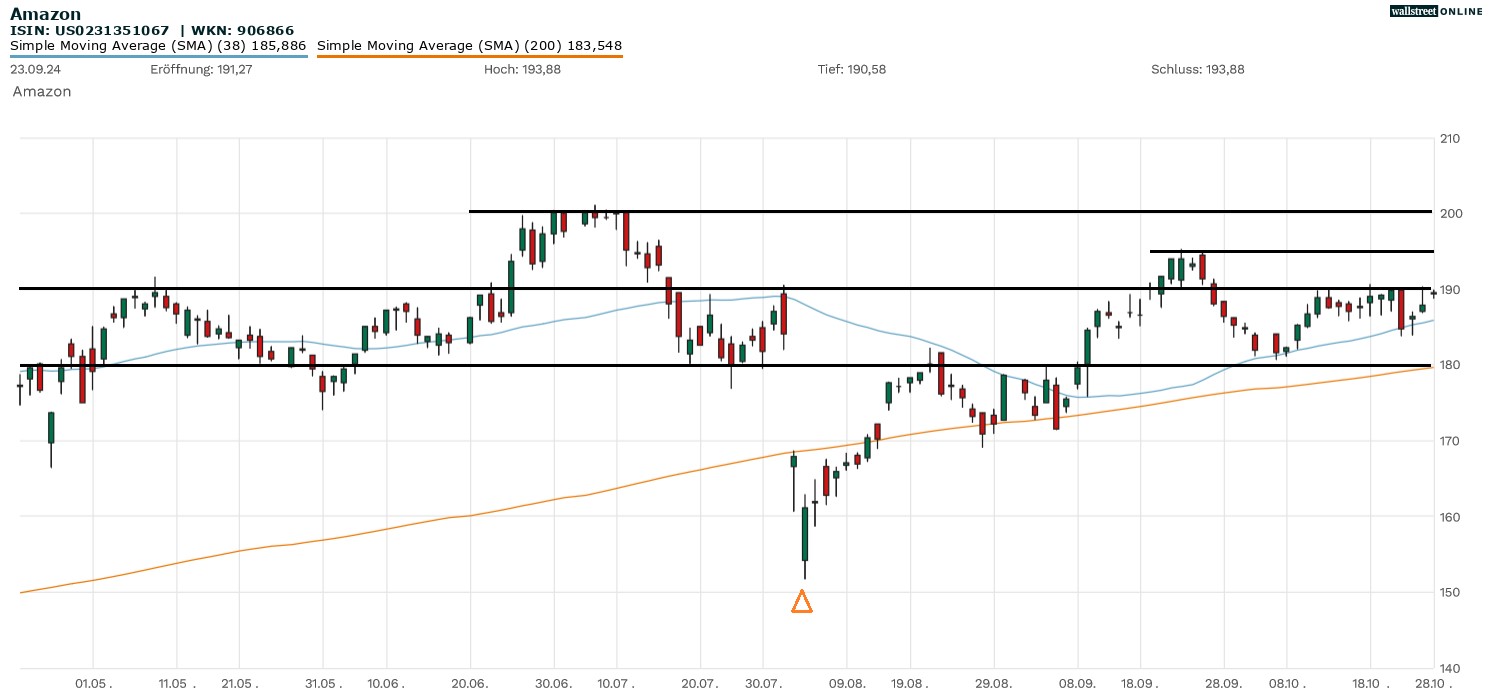Click the 210 price label on the y-axis
Screen dimensions: 1490x689
[x=1448, y=138]
